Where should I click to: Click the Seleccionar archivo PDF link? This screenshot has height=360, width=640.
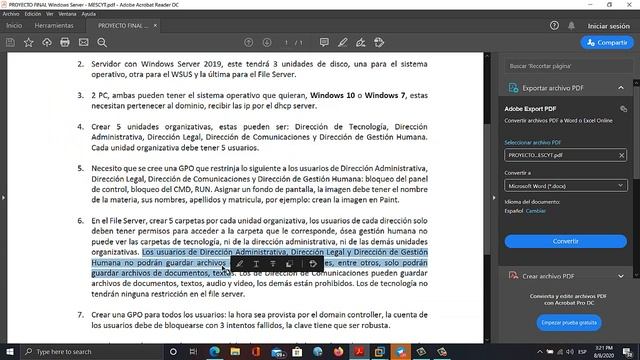pyautogui.click(x=532, y=142)
